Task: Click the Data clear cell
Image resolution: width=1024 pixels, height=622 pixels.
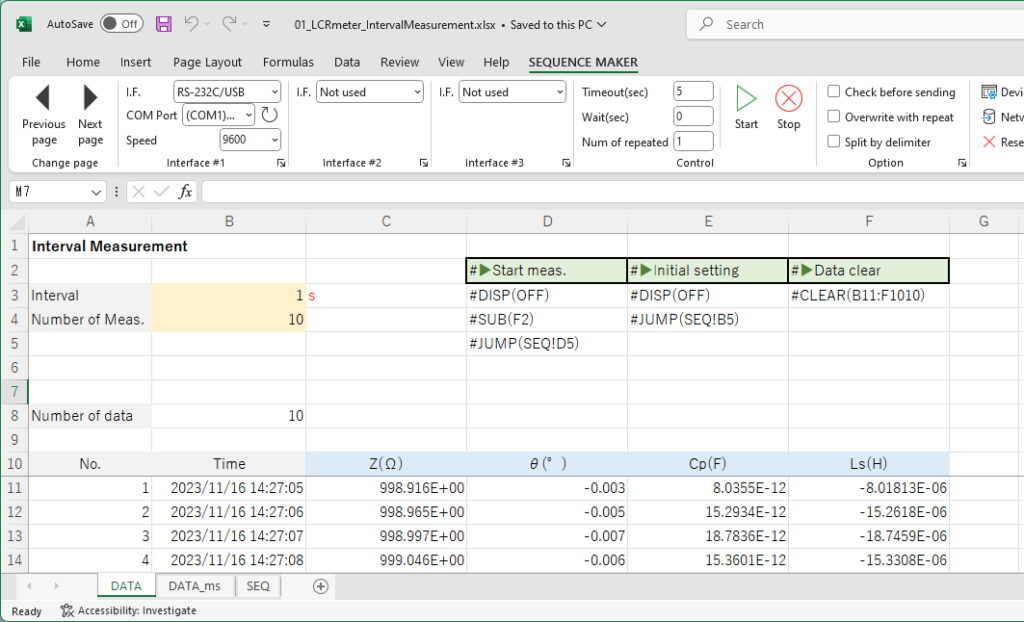Action: pos(869,270)
